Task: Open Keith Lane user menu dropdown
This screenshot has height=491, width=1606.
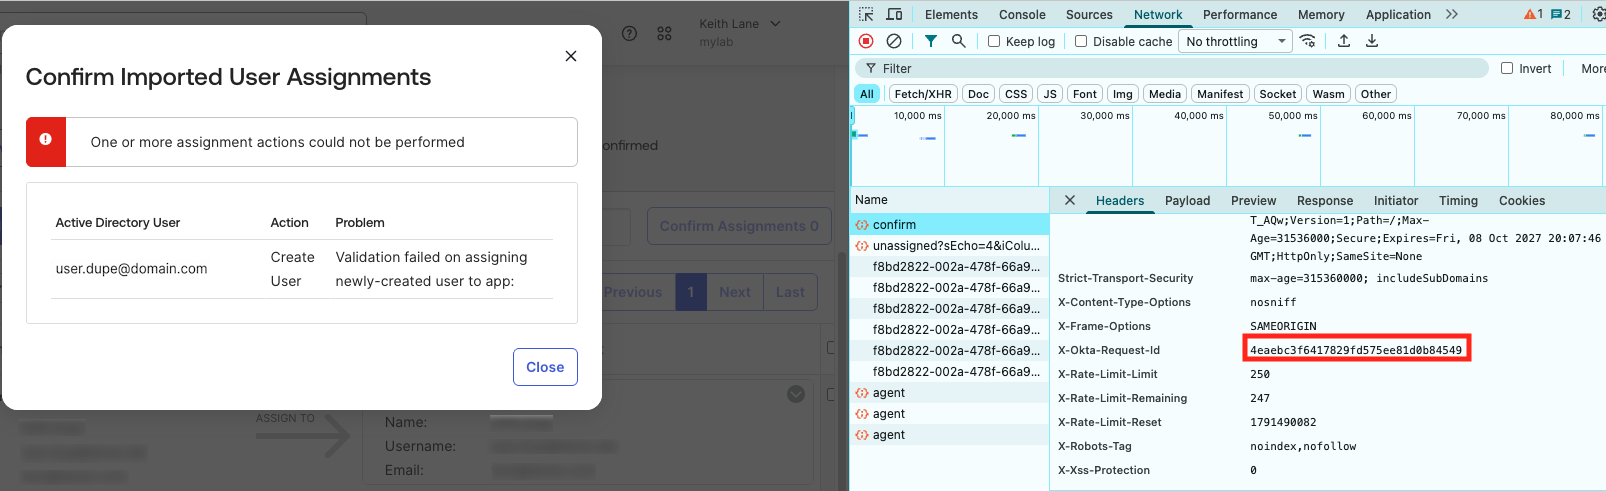Action: pos(740,32)
